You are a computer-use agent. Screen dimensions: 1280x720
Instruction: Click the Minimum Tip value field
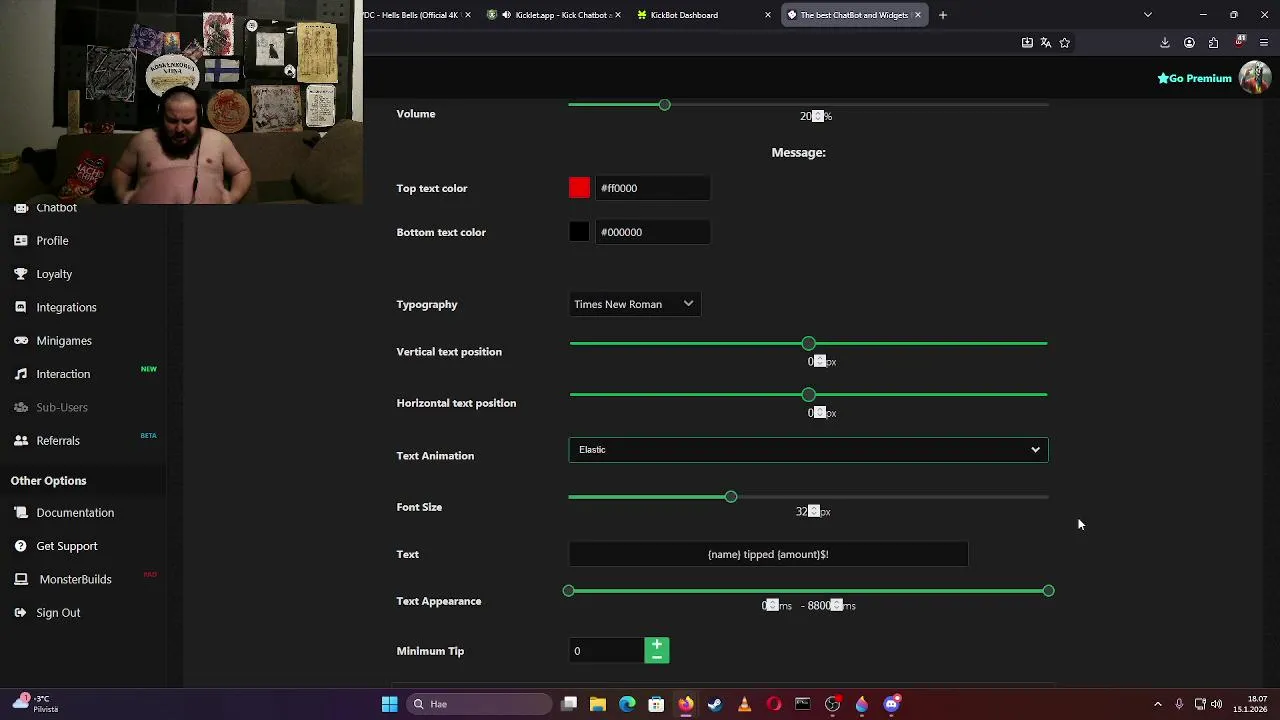click(607, 651)
